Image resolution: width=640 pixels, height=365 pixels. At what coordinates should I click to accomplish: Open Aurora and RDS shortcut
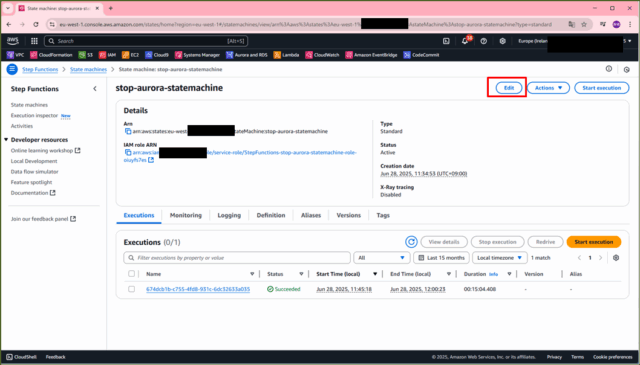click(x=247, y=55)
